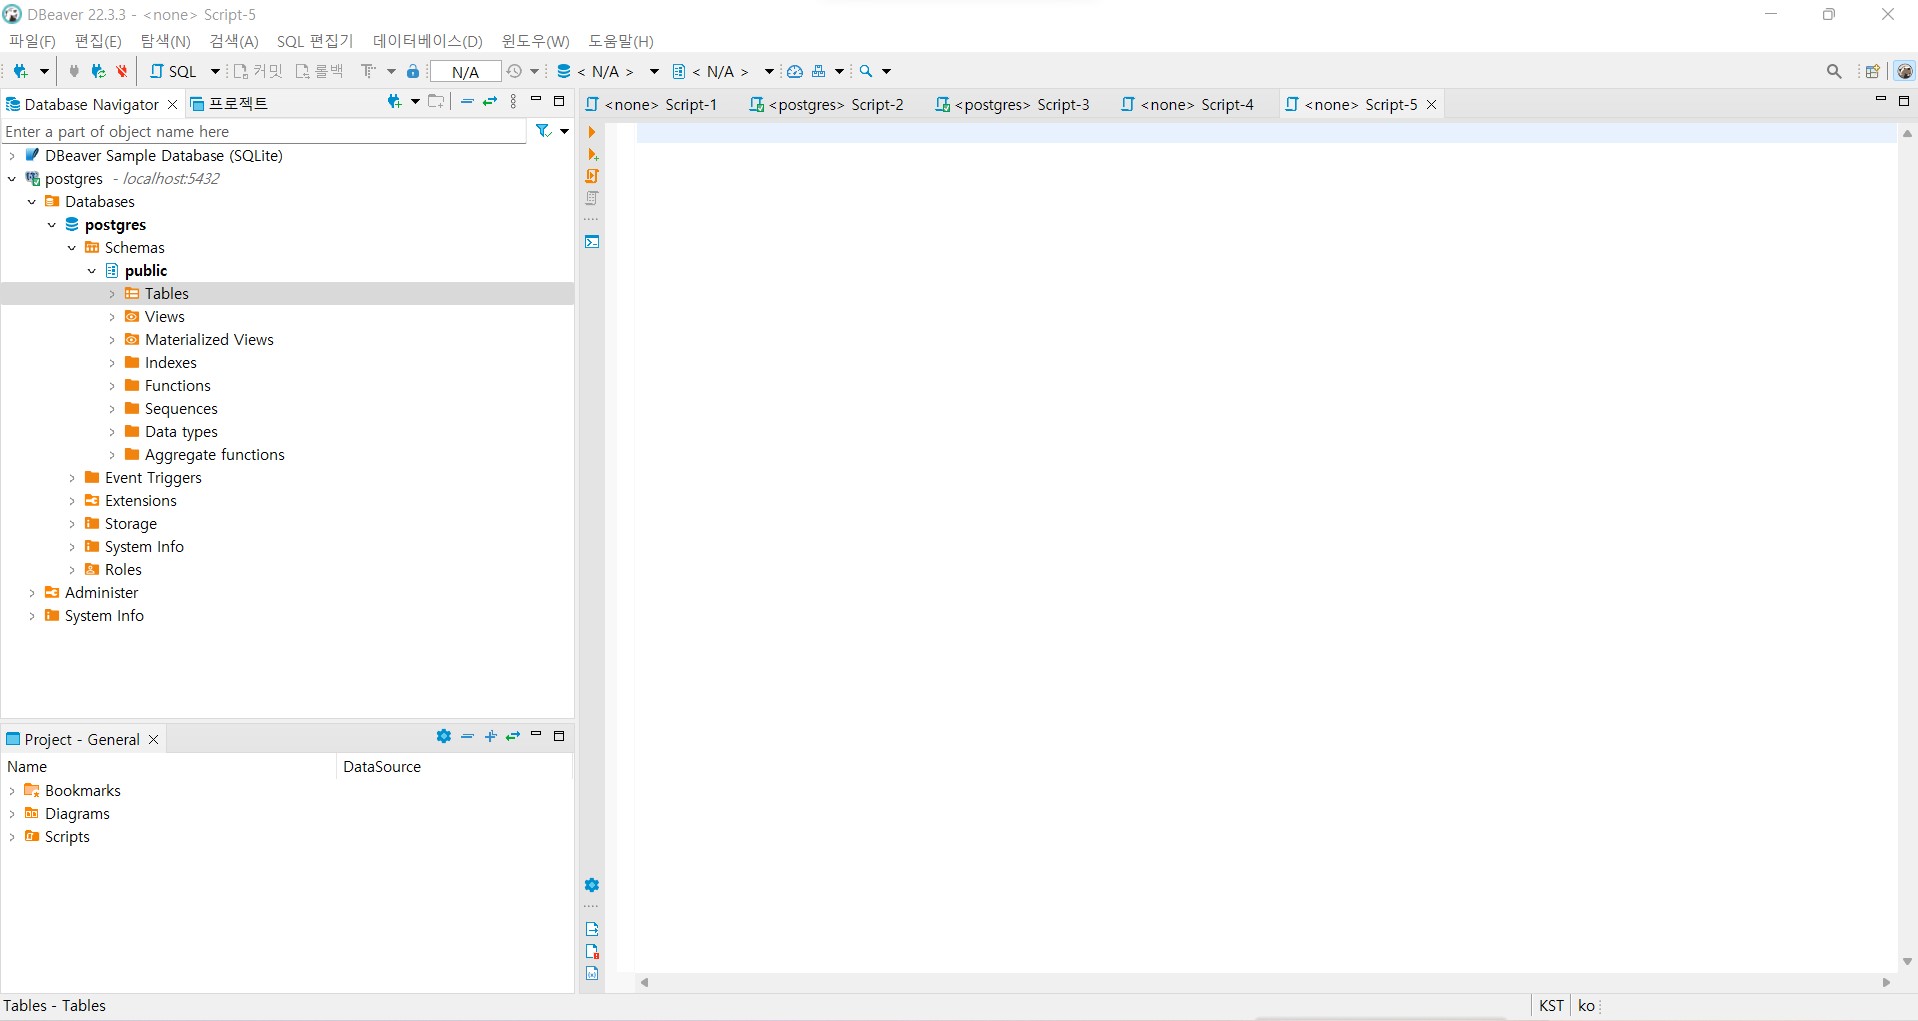Toggle Link with Editor in Project - General panel
1918x1021 pixels.
[513, 736]
